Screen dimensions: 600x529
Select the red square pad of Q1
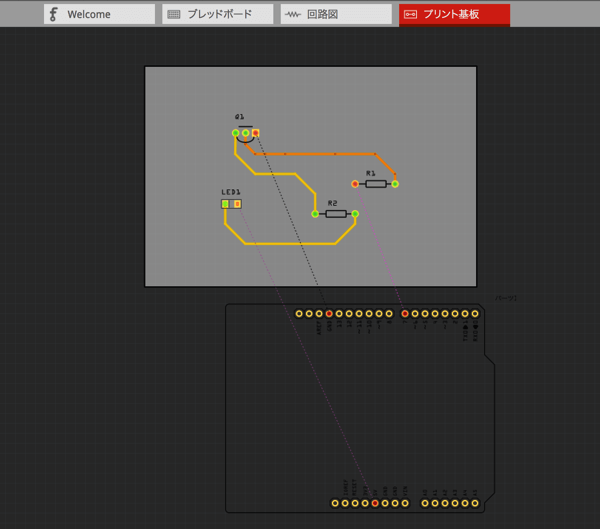click(x=255, y=133)
